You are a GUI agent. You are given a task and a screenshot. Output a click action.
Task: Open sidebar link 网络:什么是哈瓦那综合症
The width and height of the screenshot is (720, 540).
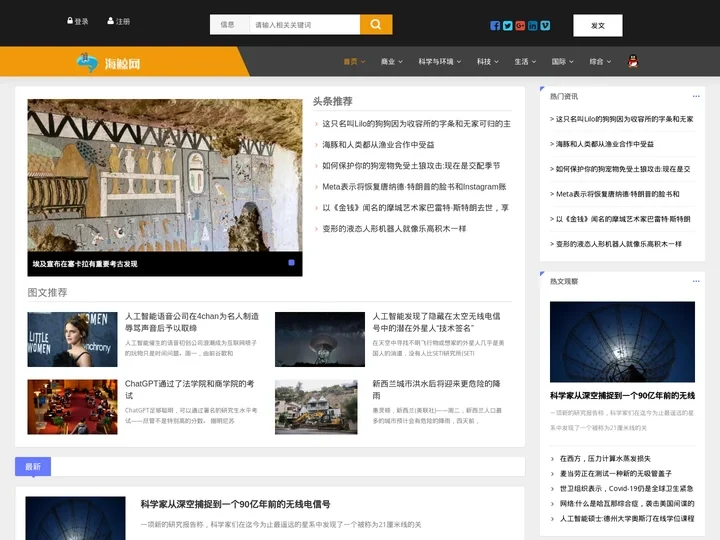point(627,504)
